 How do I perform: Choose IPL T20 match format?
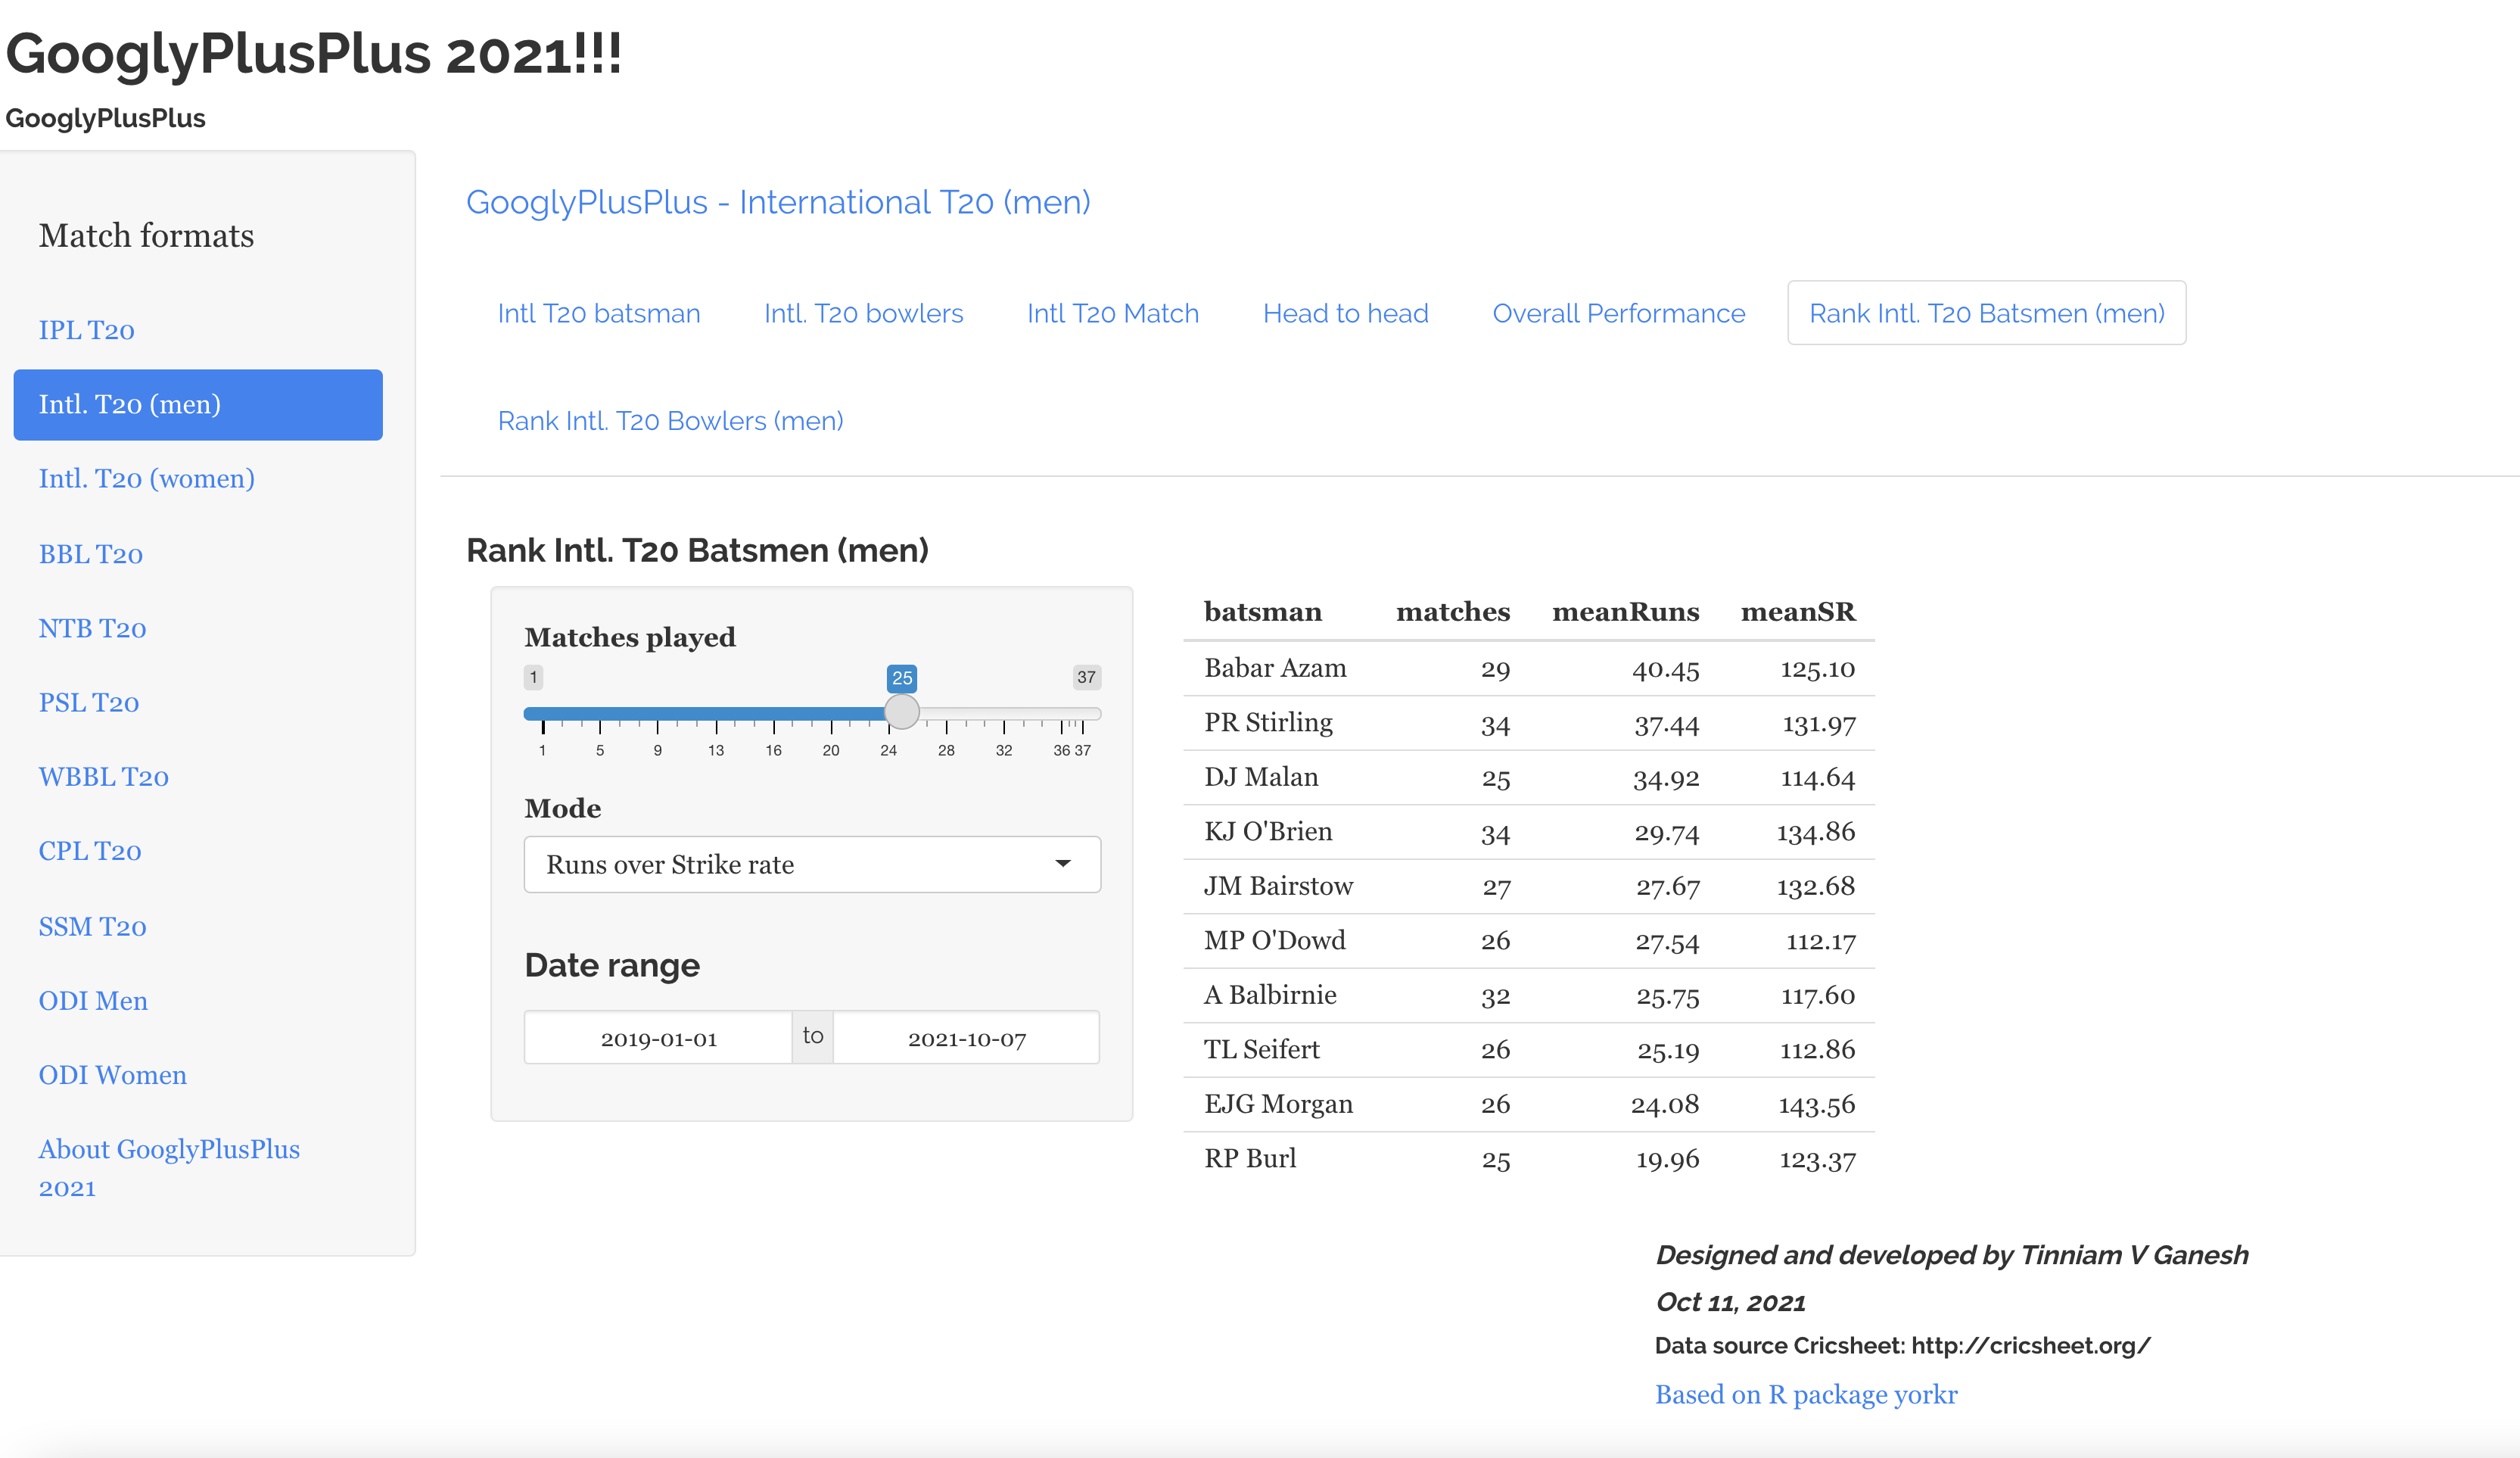click(86, 330)
